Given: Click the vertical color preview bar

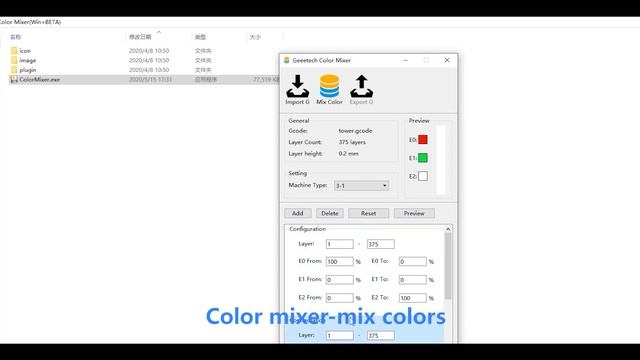Looking at the screenshot, I should coord(441,160).
